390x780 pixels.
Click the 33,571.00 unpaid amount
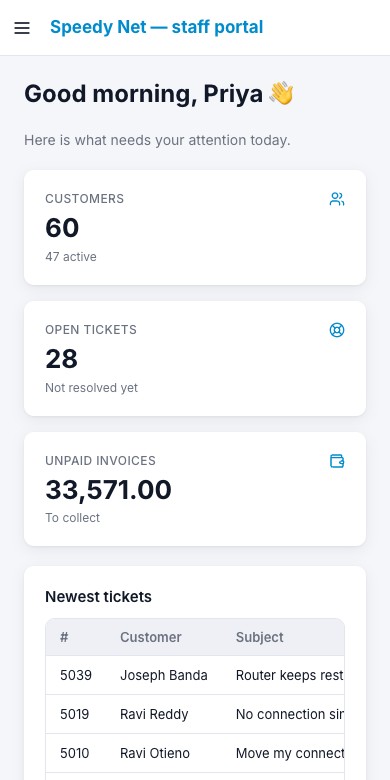pyautogui.click(x=108, y=489)
